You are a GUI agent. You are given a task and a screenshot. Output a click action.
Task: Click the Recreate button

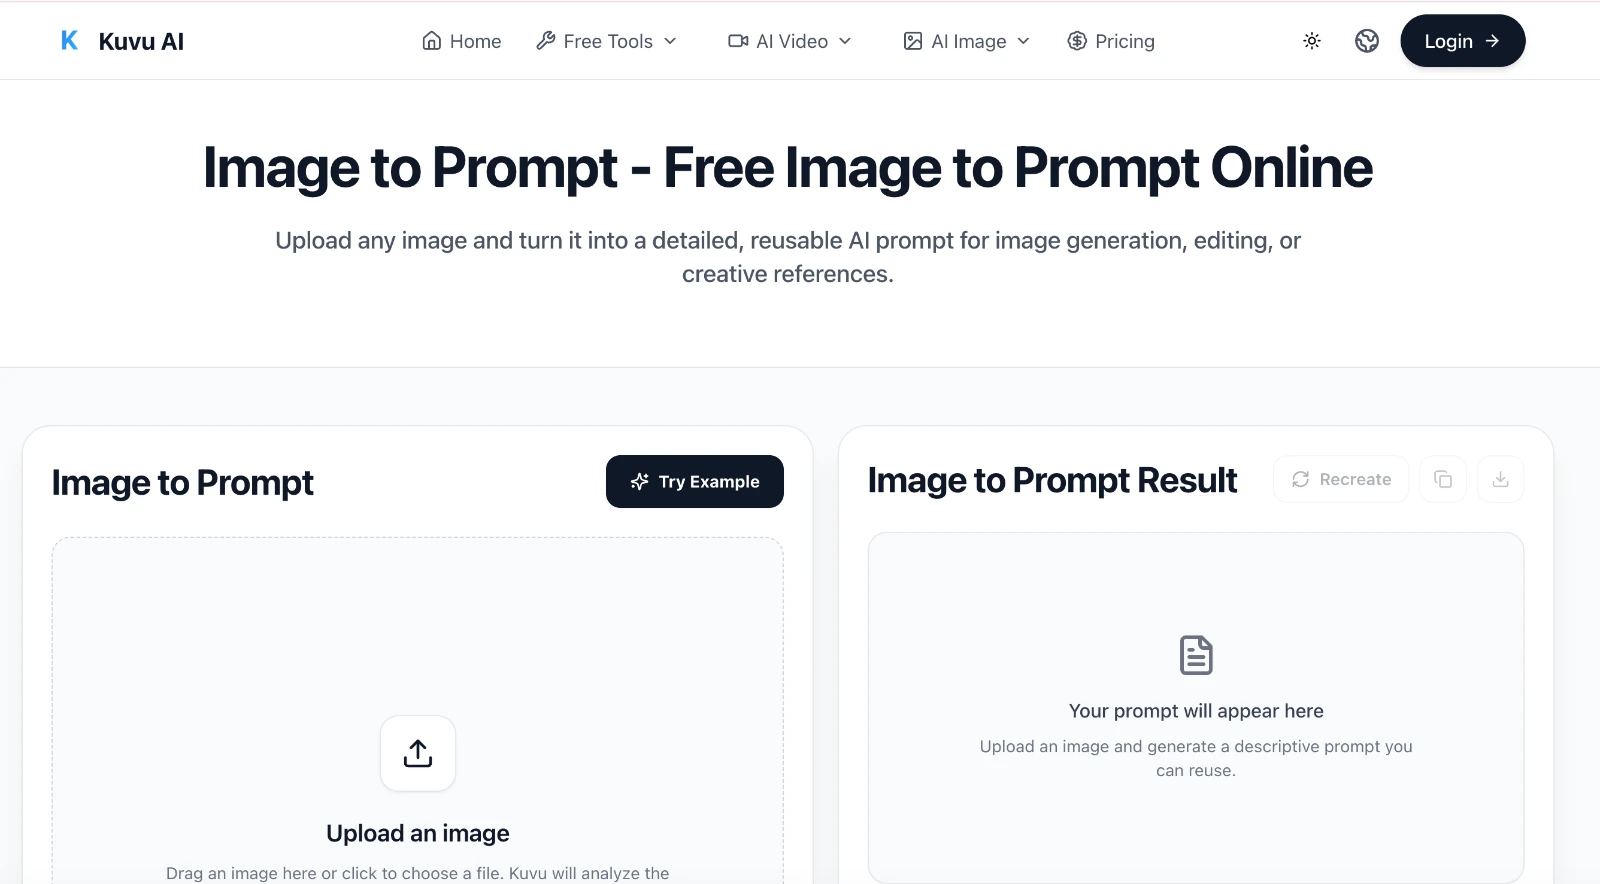click(1341, 479)
